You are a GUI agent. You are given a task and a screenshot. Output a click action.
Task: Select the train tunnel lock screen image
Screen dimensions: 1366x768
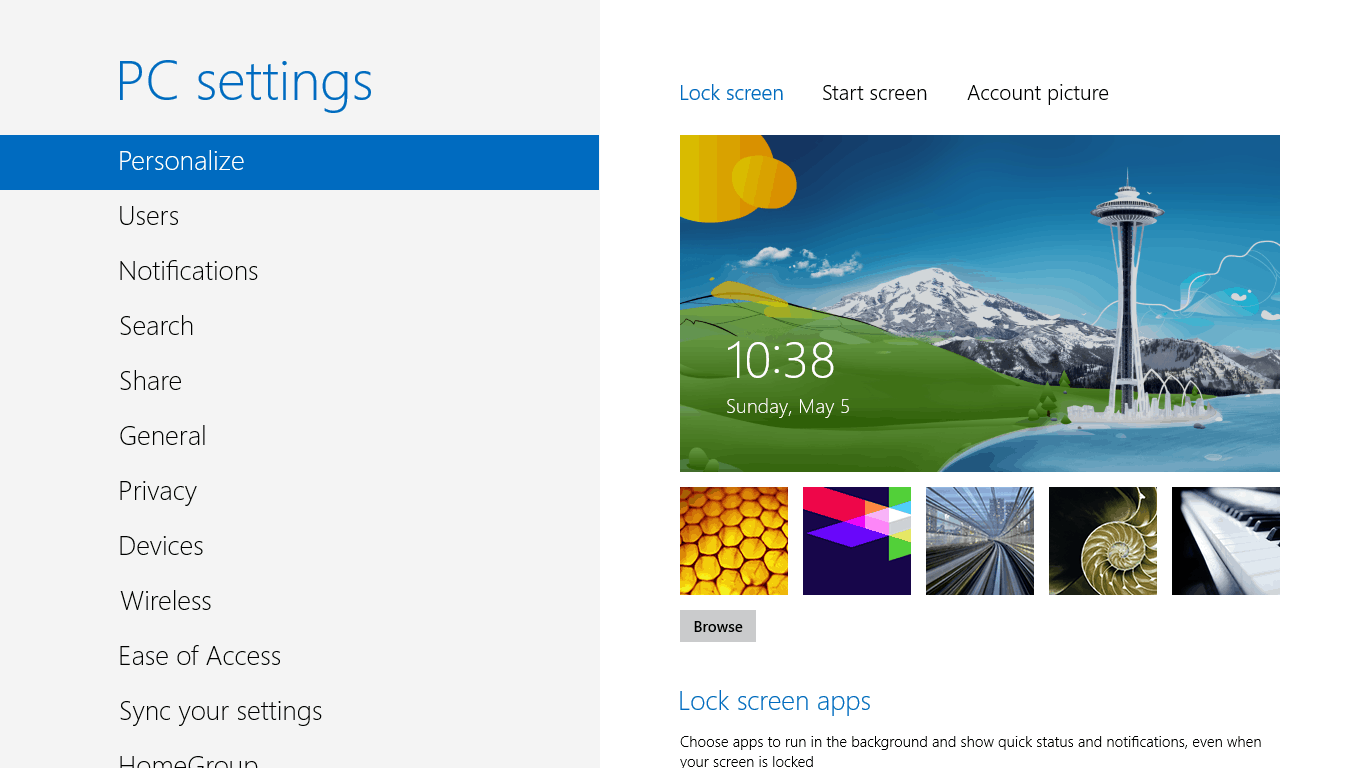(x=979, y=540)
